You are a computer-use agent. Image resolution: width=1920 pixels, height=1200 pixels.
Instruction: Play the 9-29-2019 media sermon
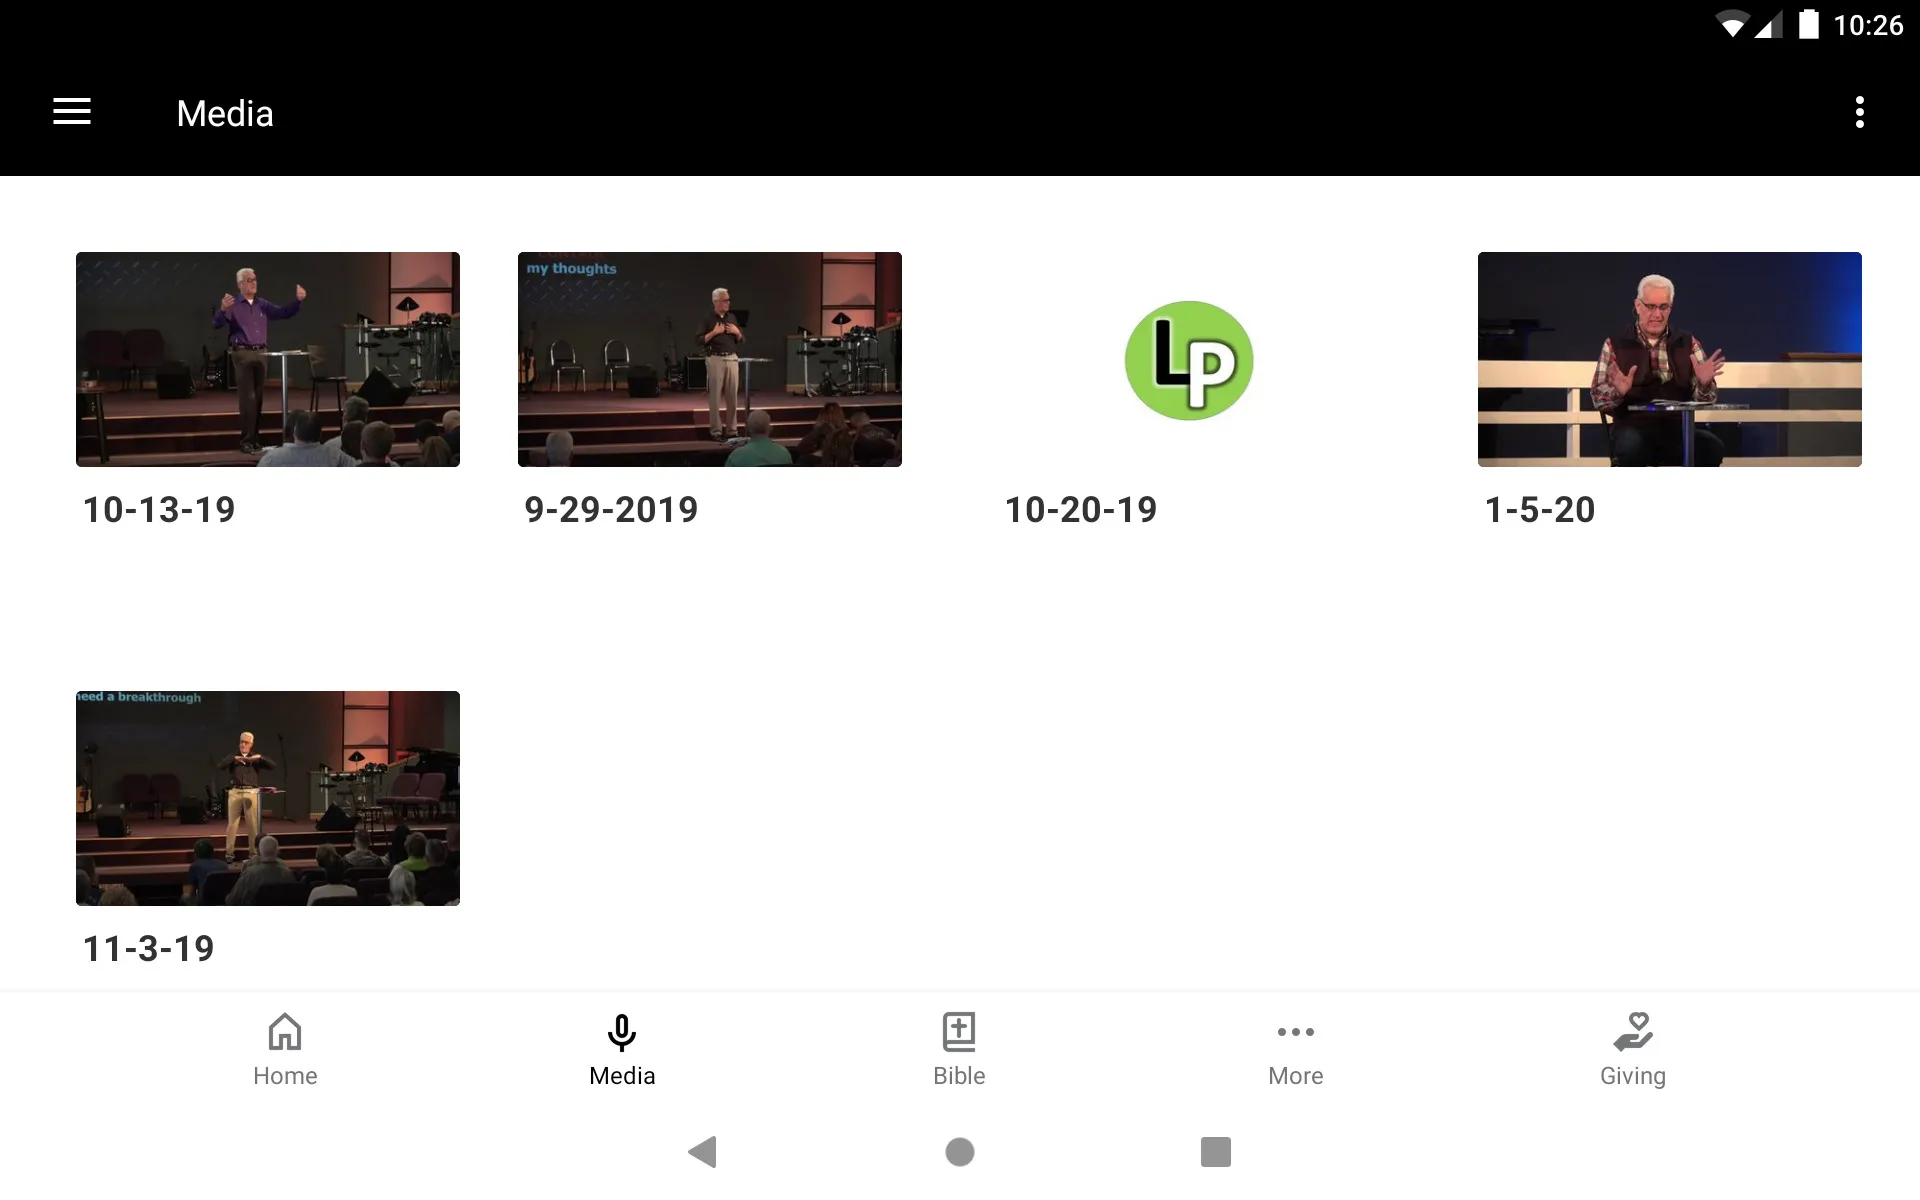(x=709, y=358)
